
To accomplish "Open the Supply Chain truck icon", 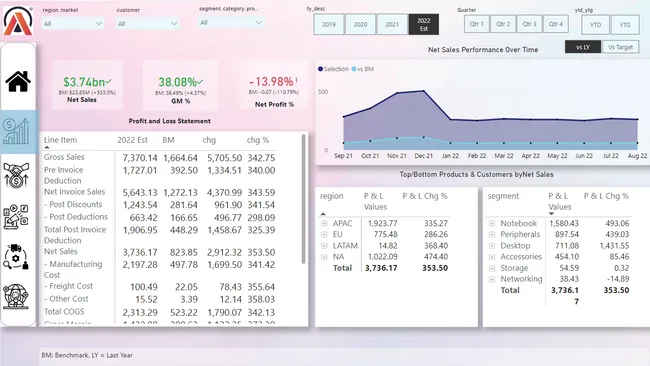I will point(16,257).
